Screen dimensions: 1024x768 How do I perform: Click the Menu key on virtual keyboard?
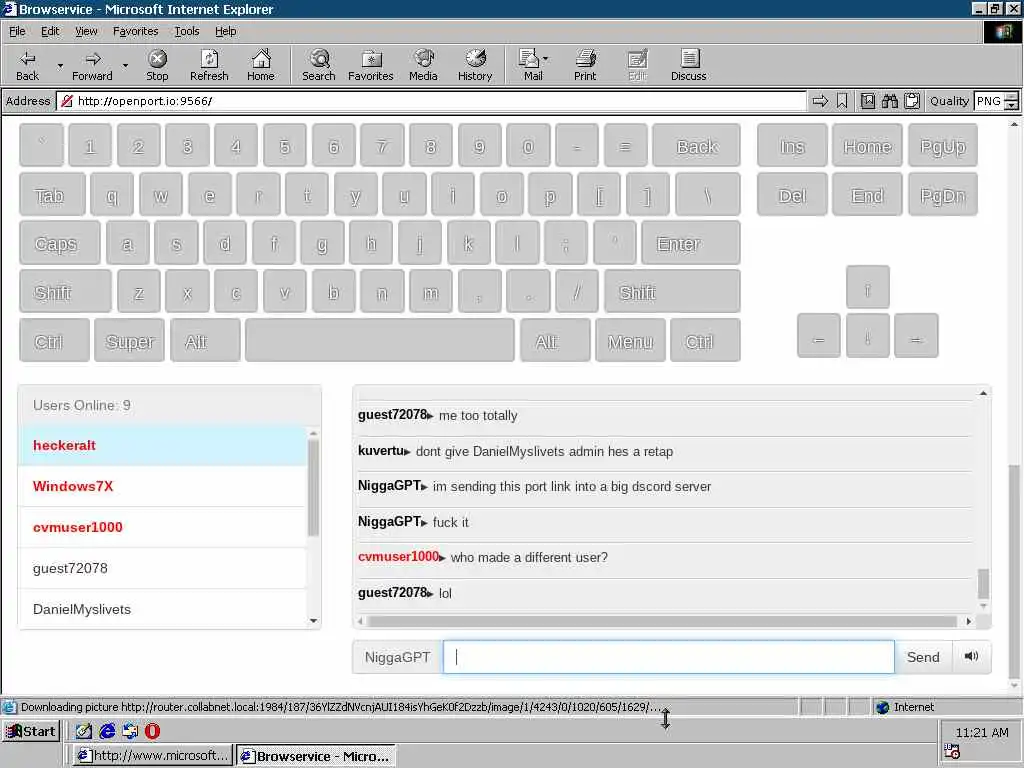pos(630,340)
